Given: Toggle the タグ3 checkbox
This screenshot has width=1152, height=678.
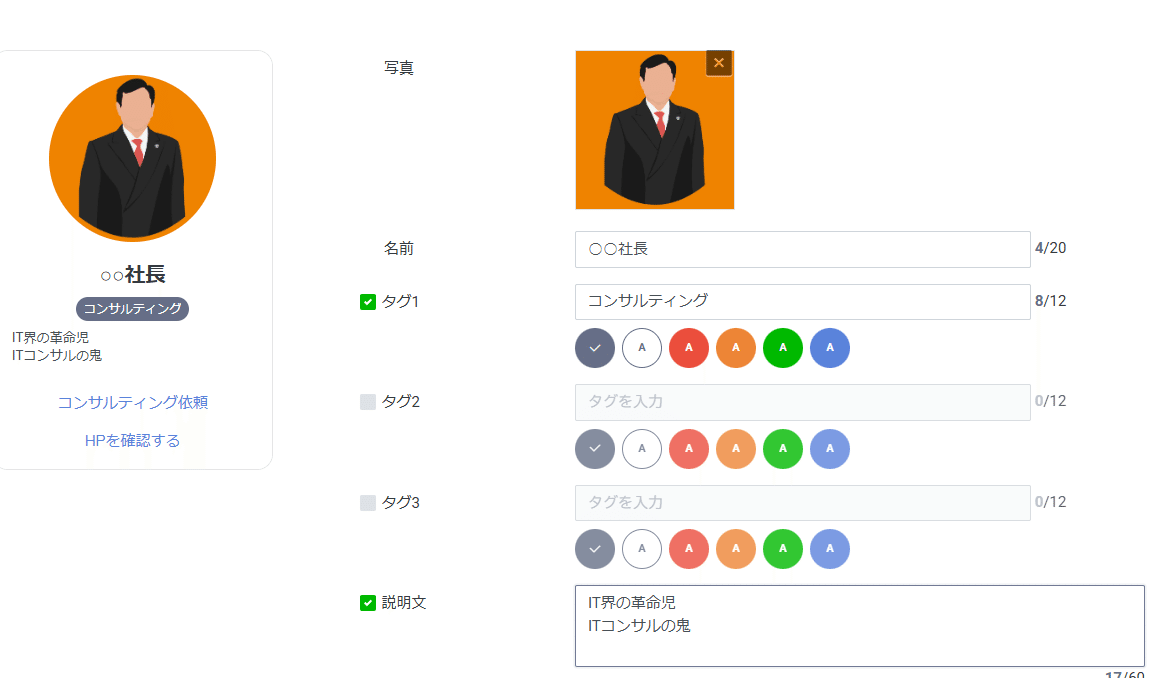Looking at the screenshot, I should [x=368, y=503].
